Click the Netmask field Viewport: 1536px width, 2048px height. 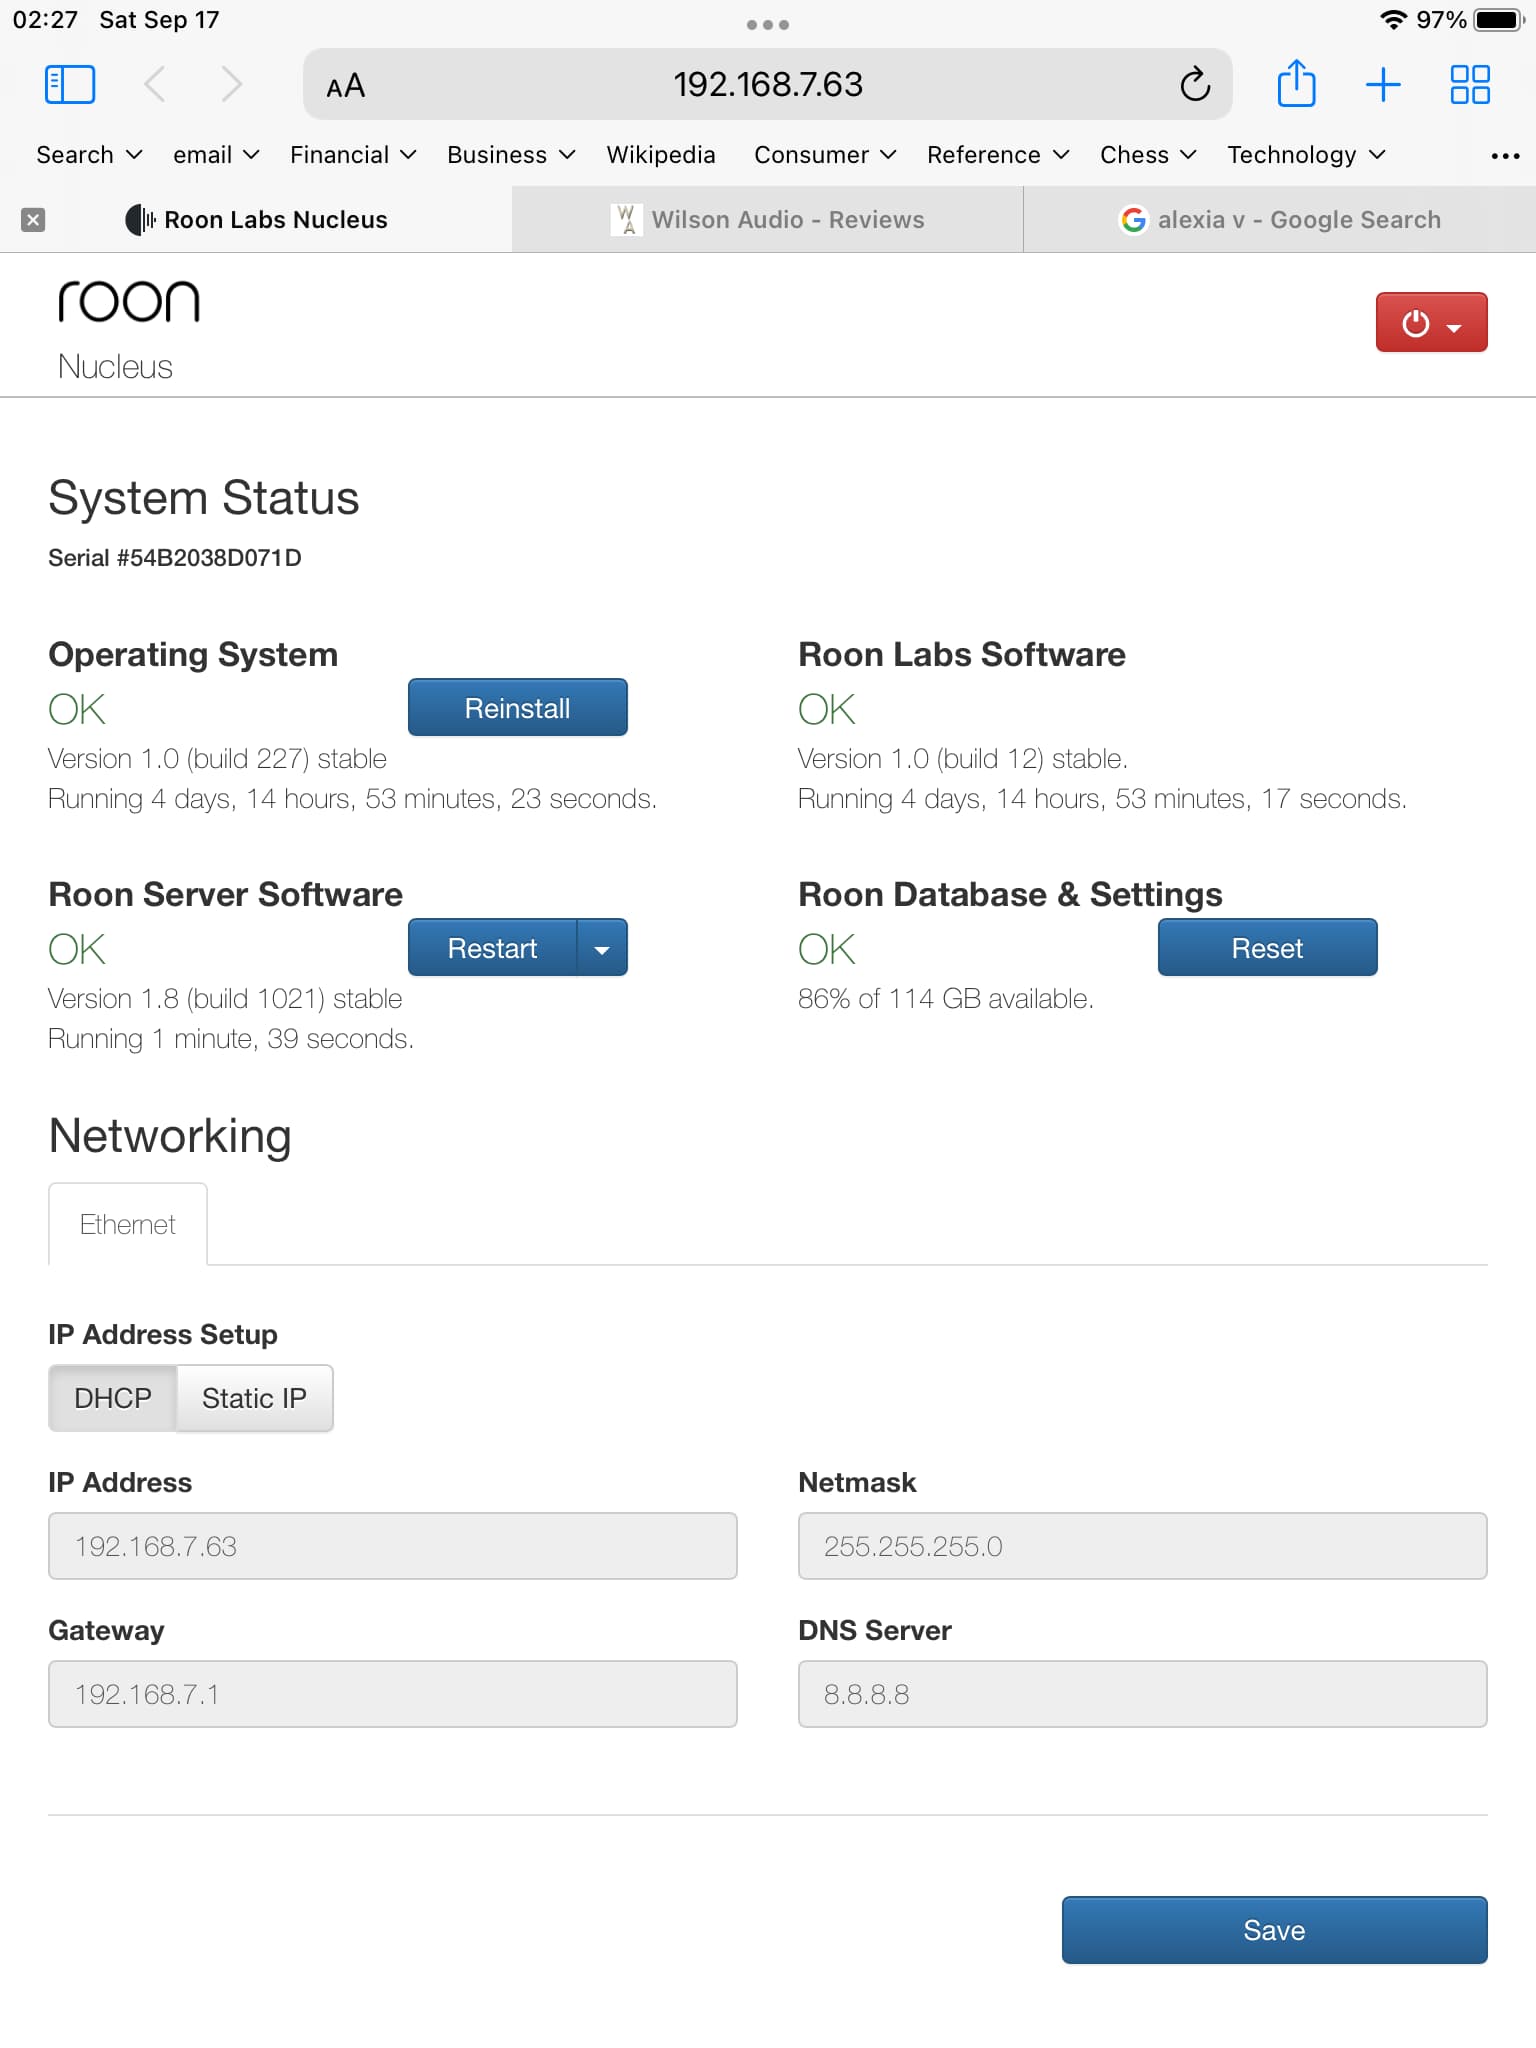coord(1143,1546)
